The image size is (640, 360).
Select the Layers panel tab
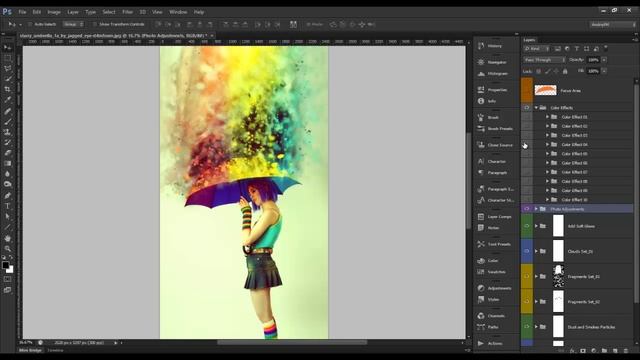529,40
